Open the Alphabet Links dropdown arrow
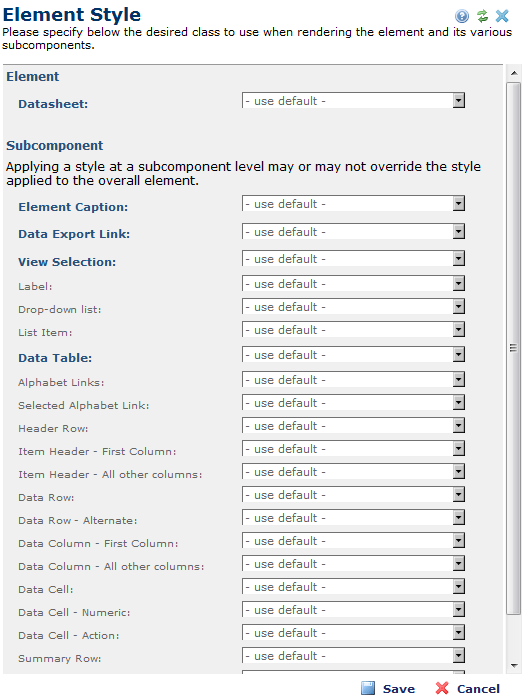The image size is (529, 700). 458,379
